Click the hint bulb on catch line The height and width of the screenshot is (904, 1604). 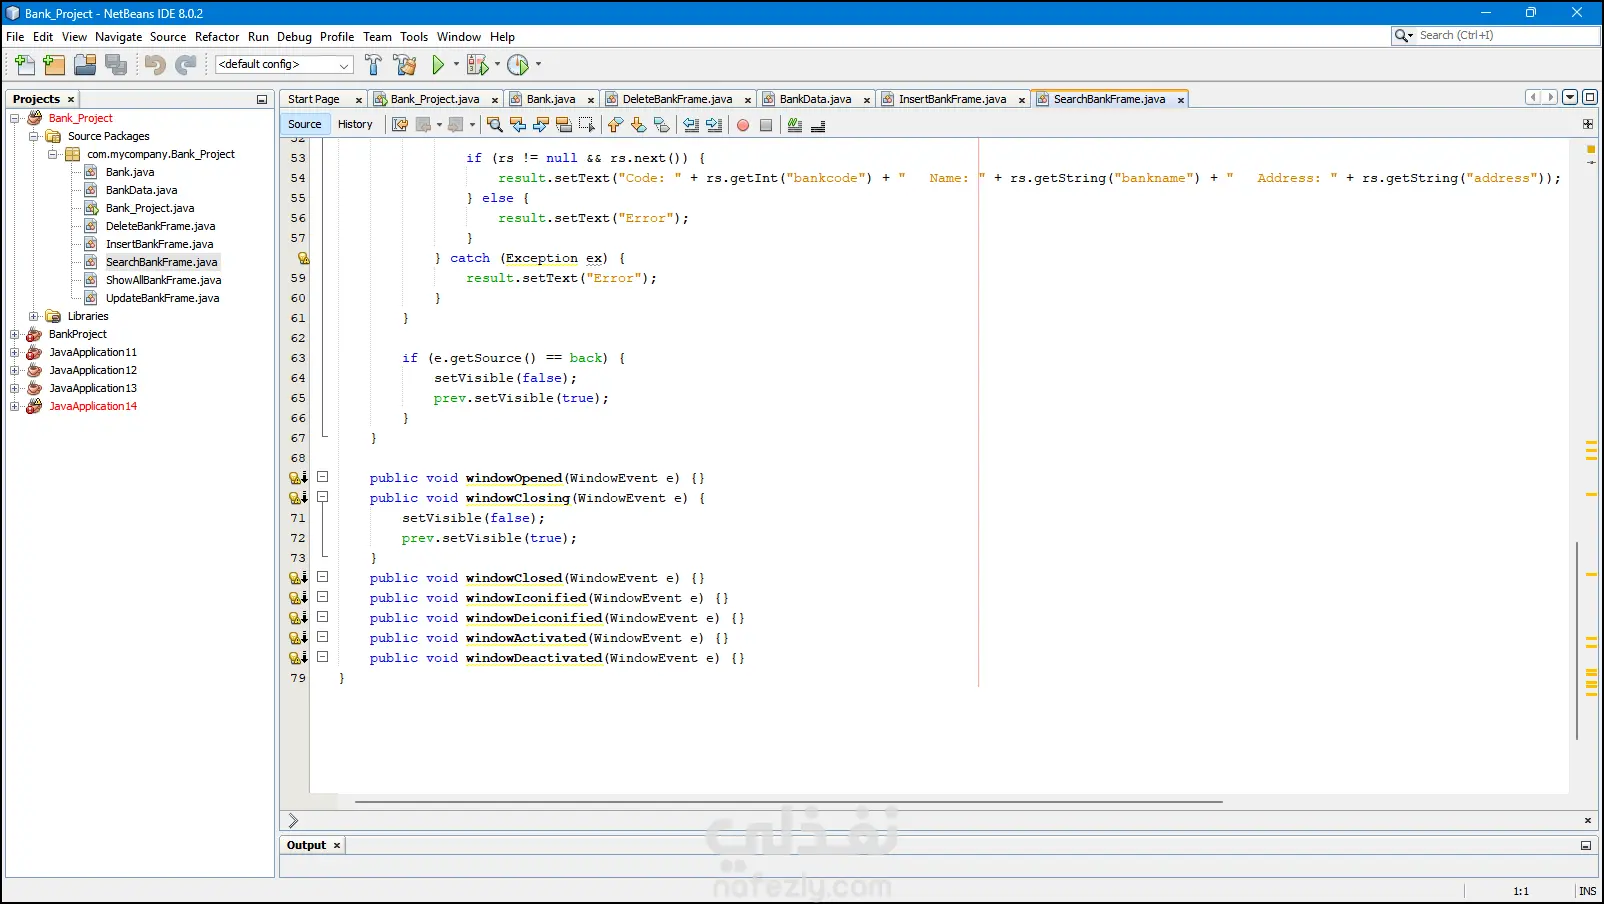(303, 258)
